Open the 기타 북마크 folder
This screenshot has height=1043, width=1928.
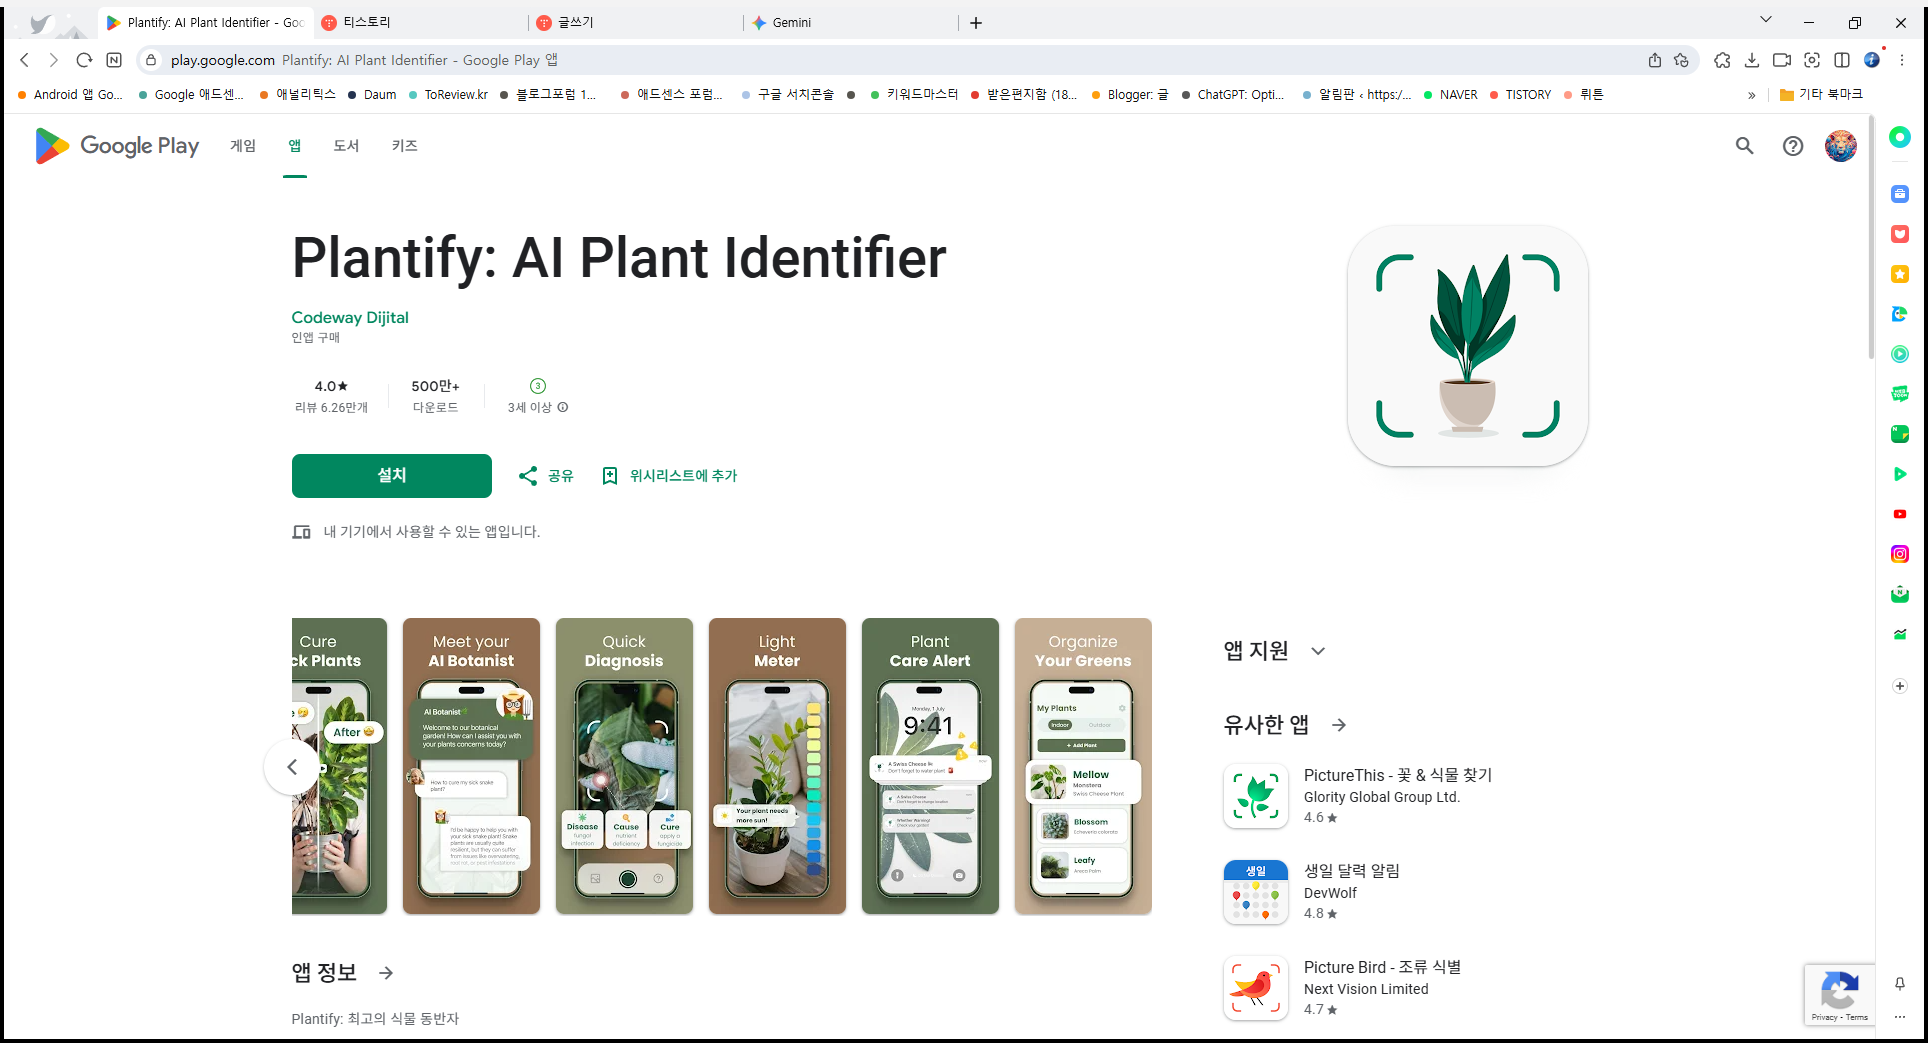pyautogui.click(x=1821, y=95)
